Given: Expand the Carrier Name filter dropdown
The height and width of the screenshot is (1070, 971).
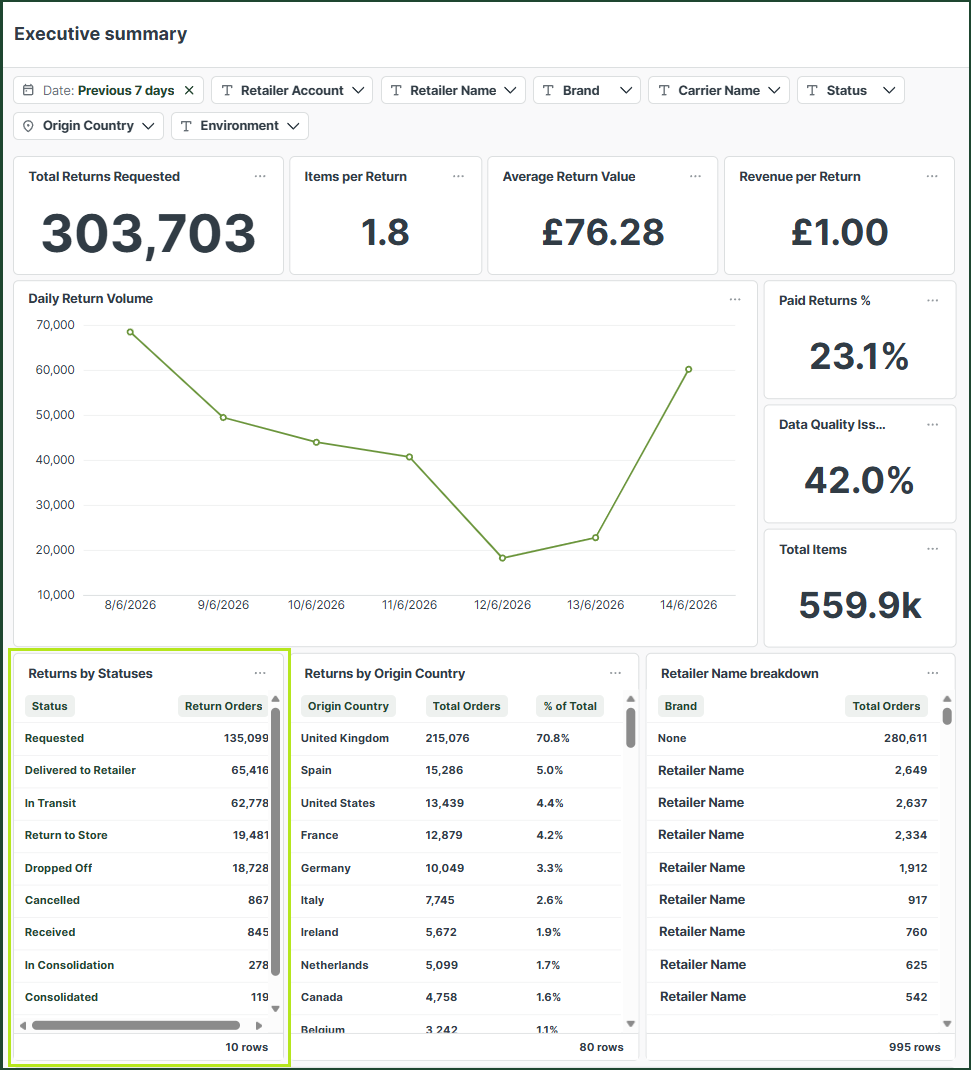Looking at the screenshot, I should (719, 90).
